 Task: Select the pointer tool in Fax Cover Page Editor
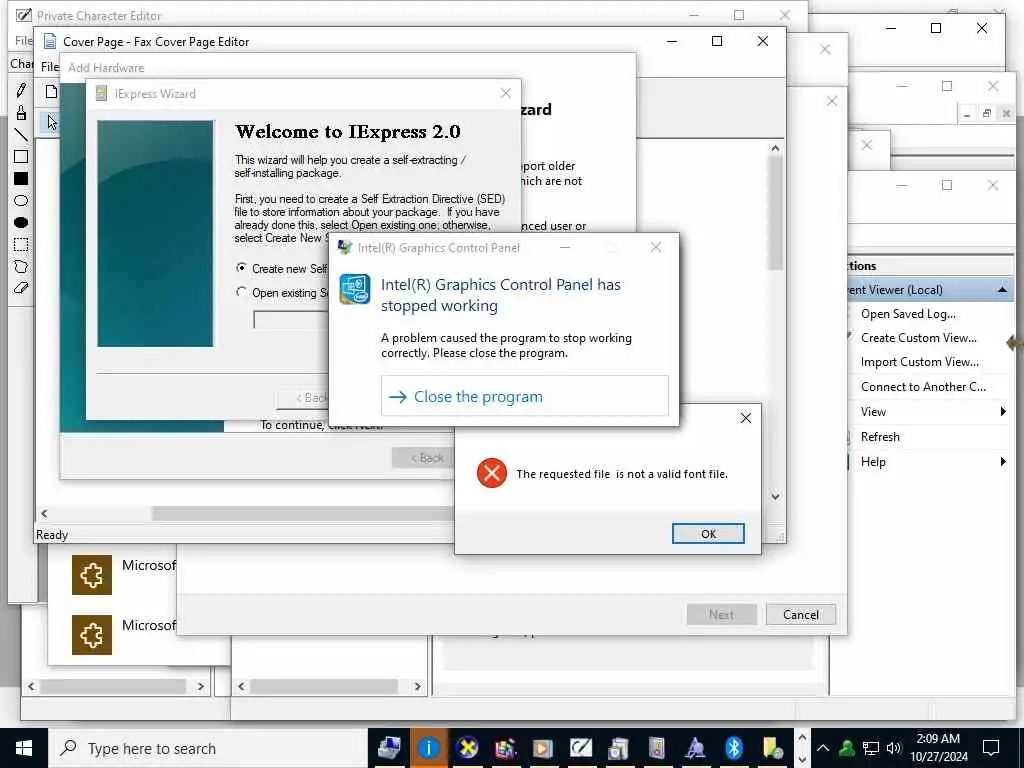(51, 121)
